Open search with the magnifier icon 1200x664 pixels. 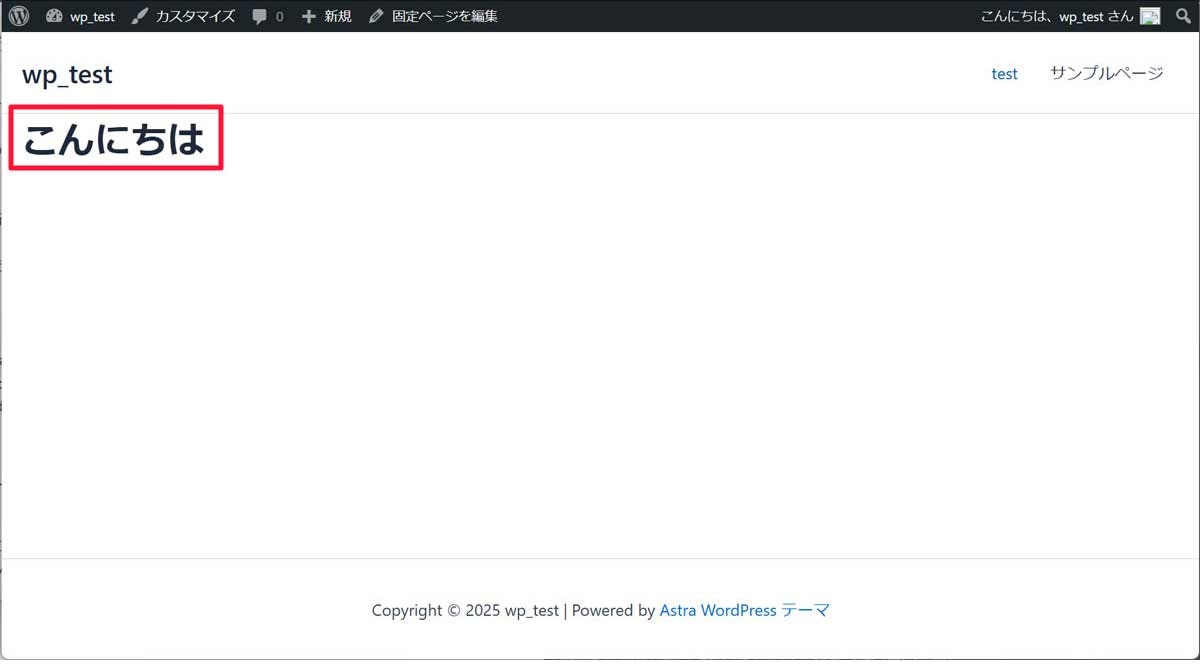point(1182,15)
